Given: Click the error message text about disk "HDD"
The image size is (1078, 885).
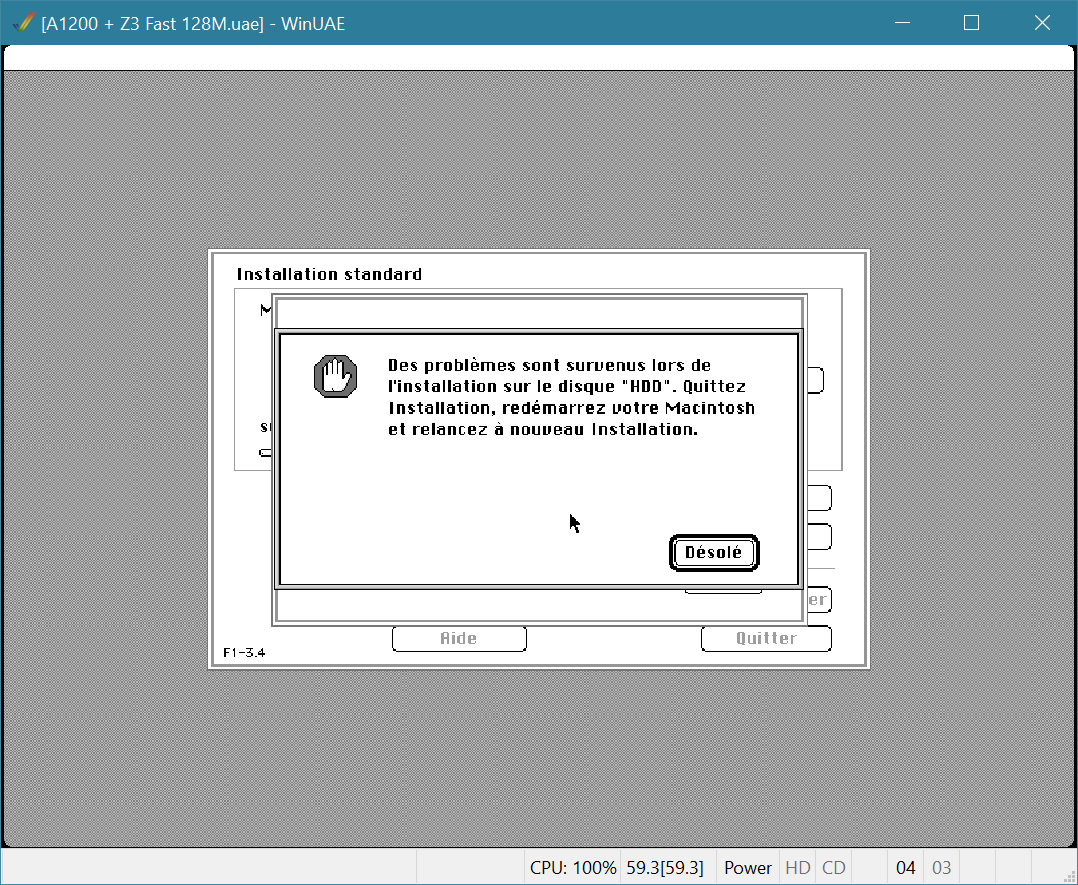Looking at the screenshot, I should coord(571,397).
